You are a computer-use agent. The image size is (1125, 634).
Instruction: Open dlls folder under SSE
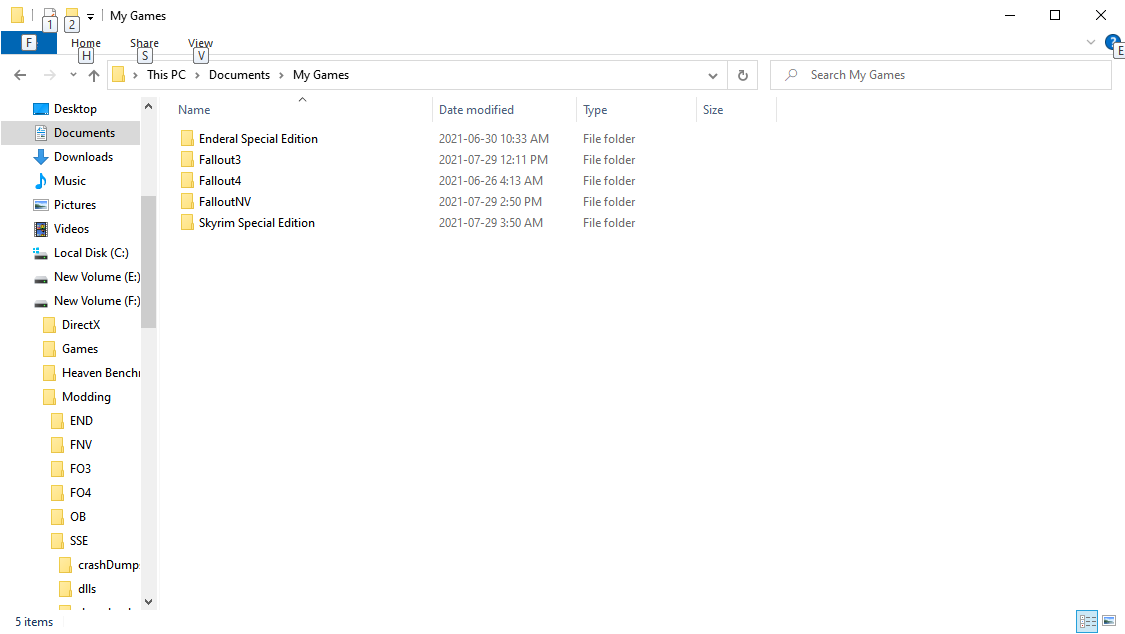click(87, 589)
